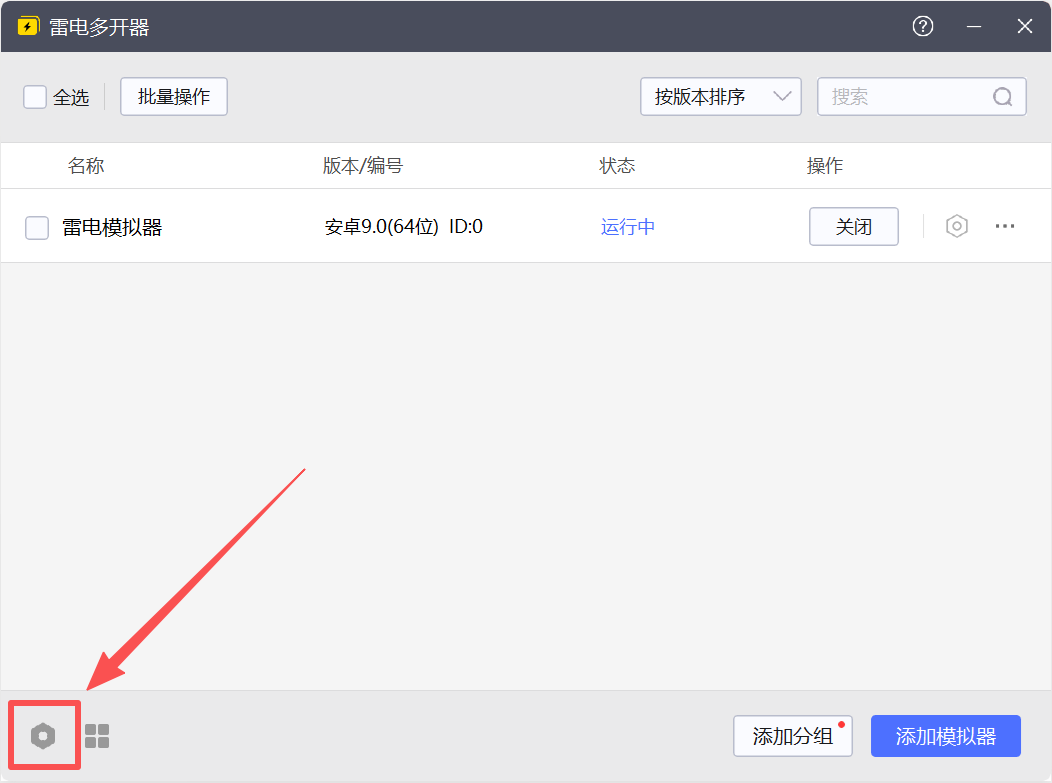Viewport: 1052px width, 783px height.
Task: Open the help question mark icon
Action: pyautogui.click(x=923, y=27)
